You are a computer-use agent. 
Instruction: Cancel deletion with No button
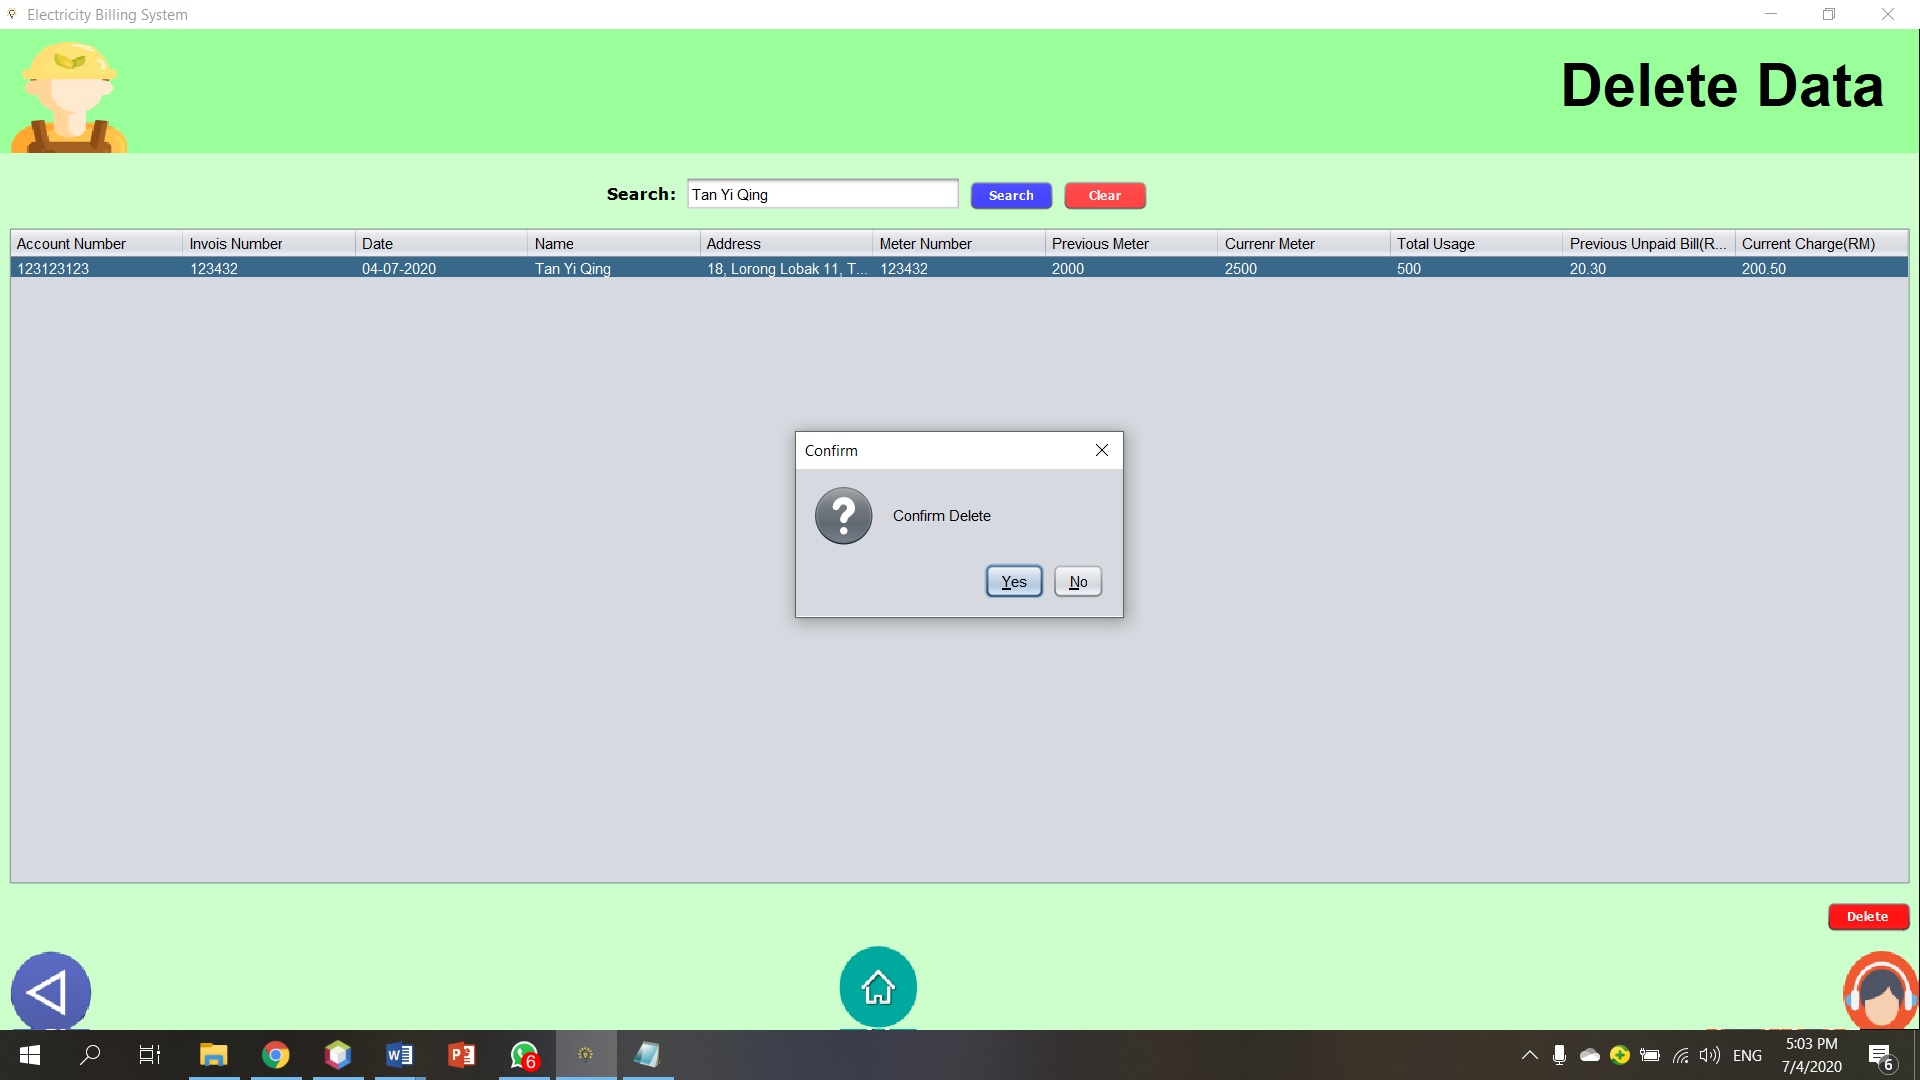(x=1077, y=582)
